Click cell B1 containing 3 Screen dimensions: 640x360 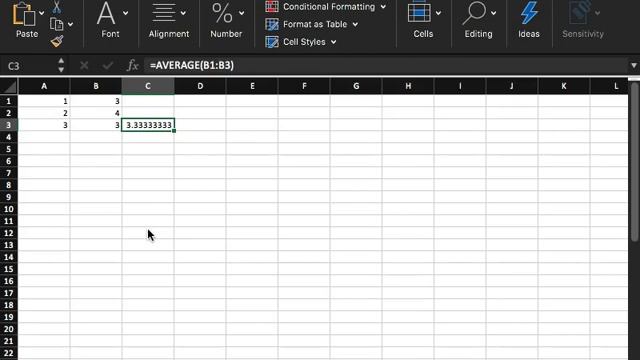pos(96,101)
